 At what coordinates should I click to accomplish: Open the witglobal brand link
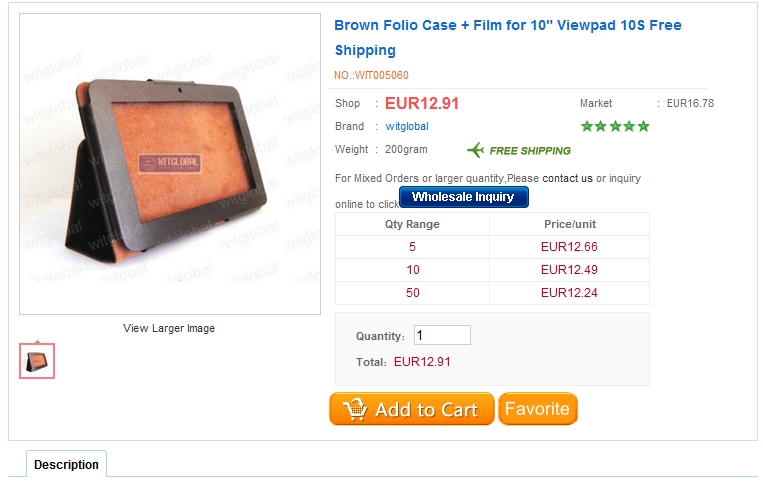point(407,126)
